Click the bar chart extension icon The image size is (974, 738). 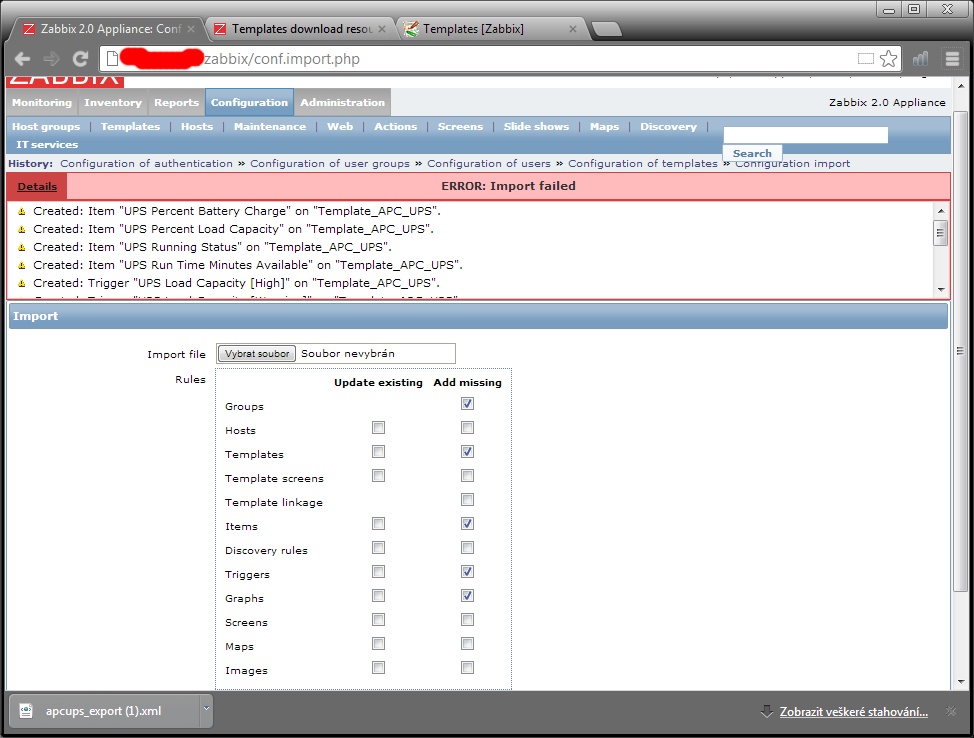click(921, 59)
